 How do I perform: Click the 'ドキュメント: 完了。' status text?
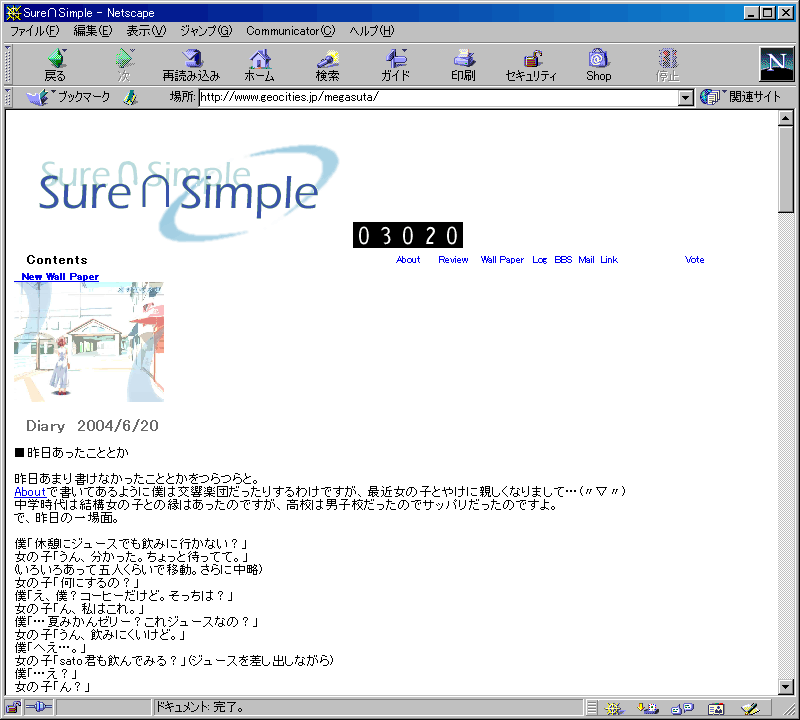click(199, 708)
